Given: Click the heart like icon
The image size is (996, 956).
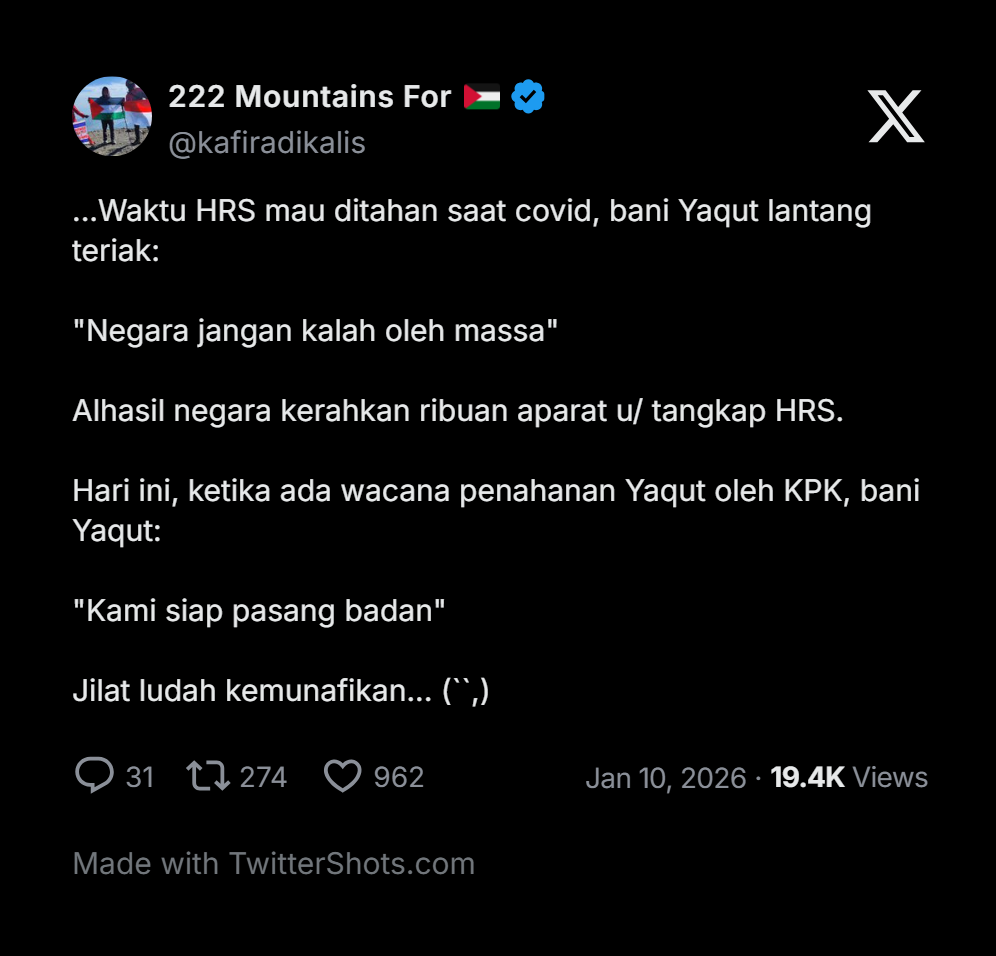Looking at the screenshot, I should 342,776.
